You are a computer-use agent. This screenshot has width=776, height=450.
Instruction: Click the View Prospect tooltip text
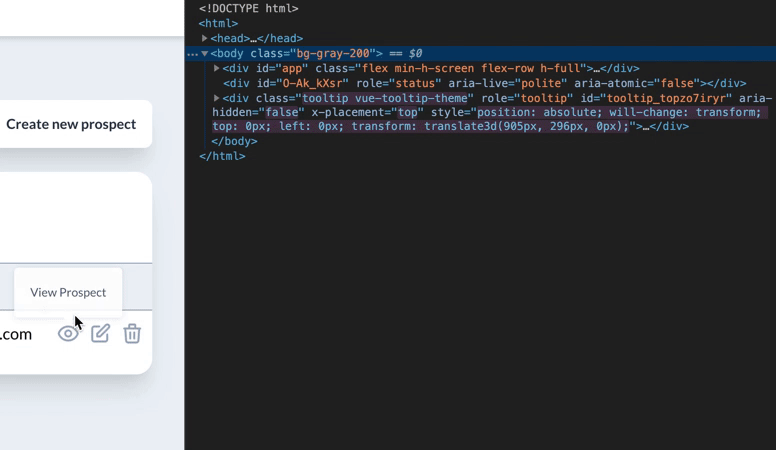[x=68, y=292]
